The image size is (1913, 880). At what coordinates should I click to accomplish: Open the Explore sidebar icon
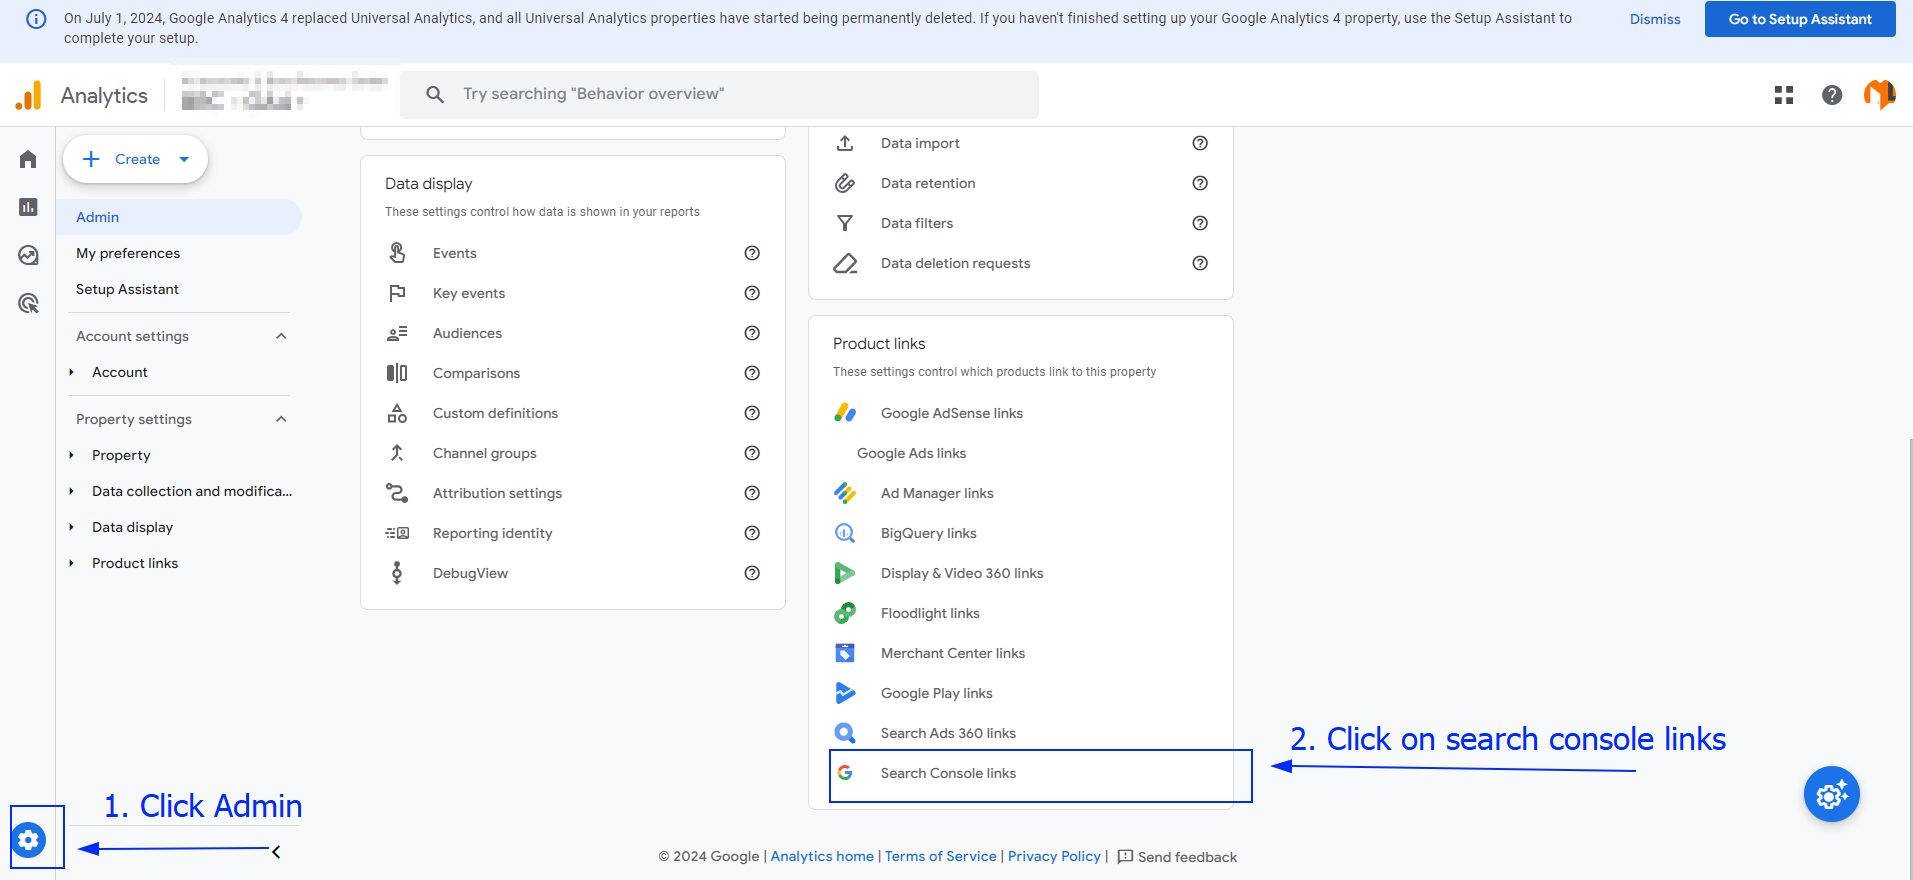coord(28,255)
